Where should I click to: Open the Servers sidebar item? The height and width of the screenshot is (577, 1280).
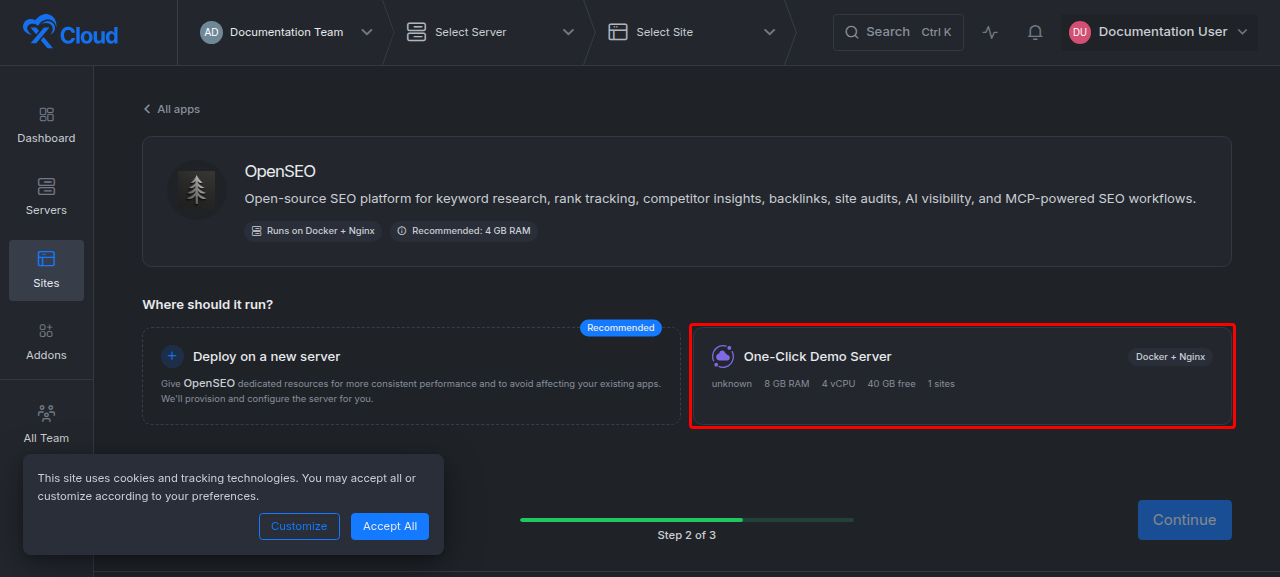click(x=46, y=198)
